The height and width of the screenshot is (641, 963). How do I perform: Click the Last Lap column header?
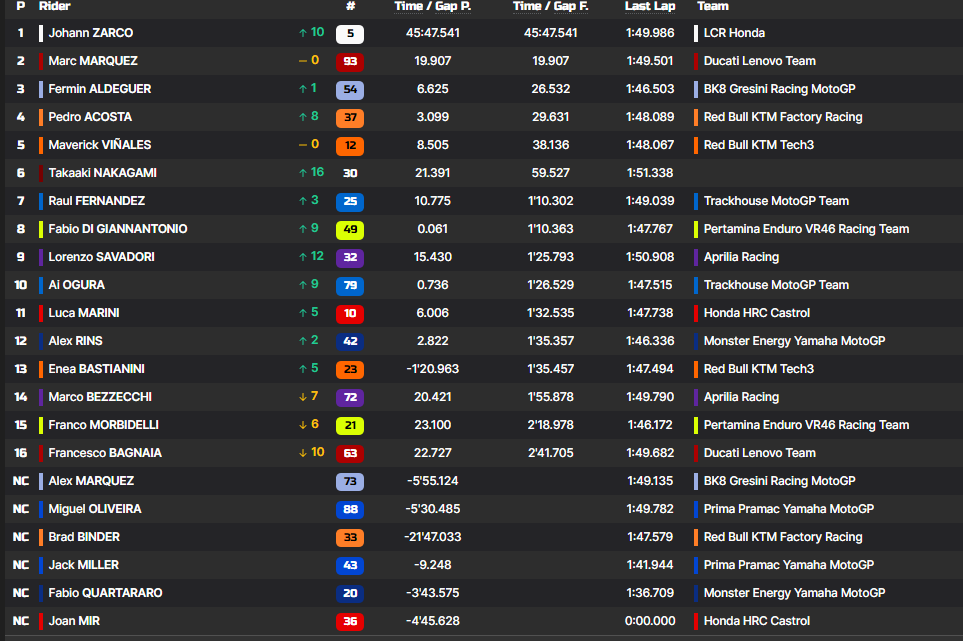tap(650, 6)
